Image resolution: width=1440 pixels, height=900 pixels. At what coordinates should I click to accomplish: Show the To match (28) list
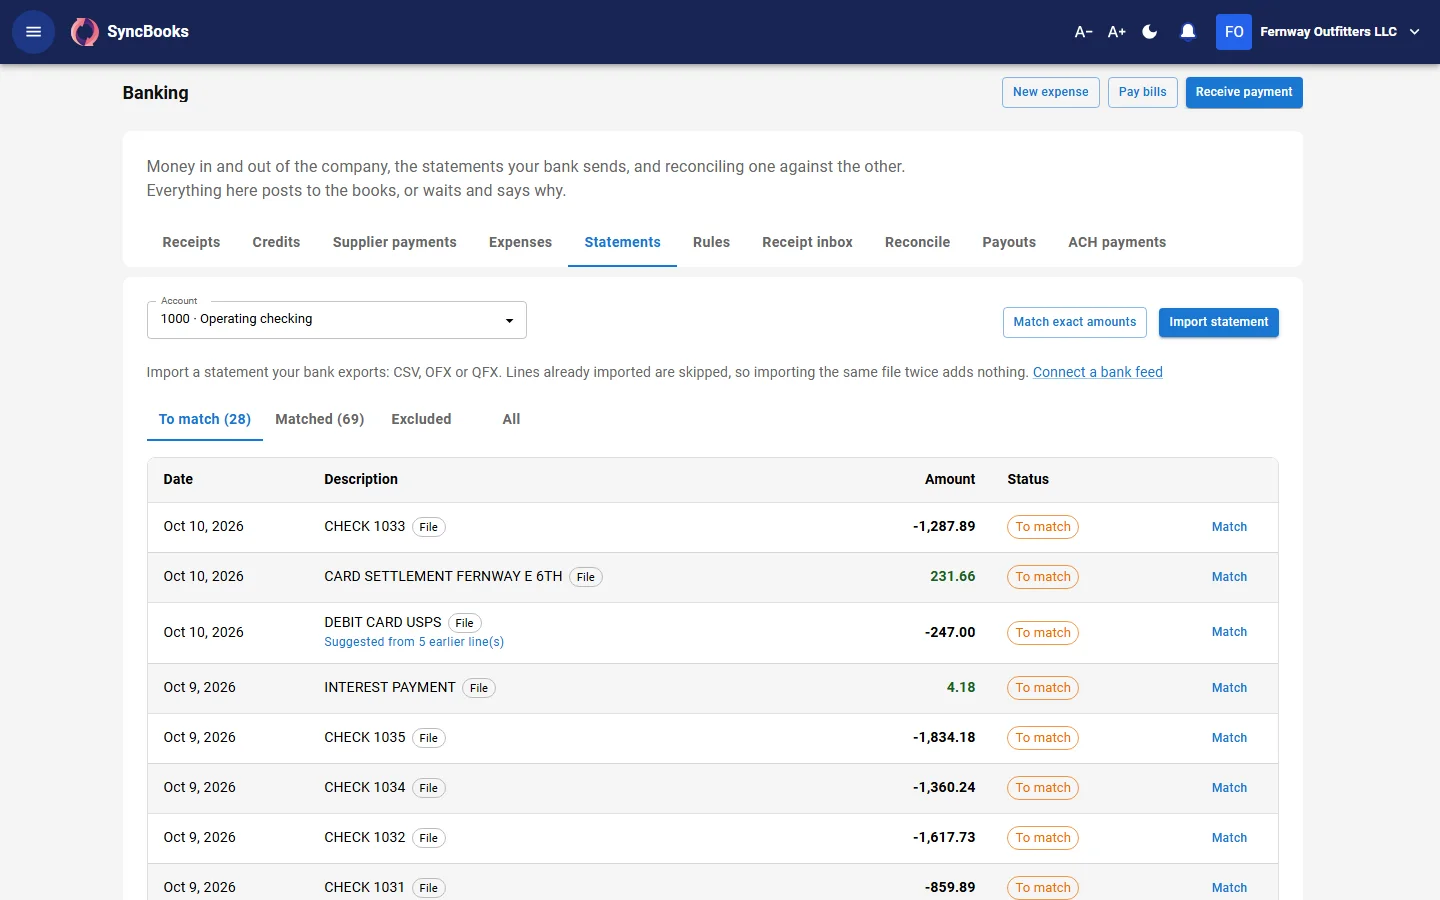coord(205,419)
